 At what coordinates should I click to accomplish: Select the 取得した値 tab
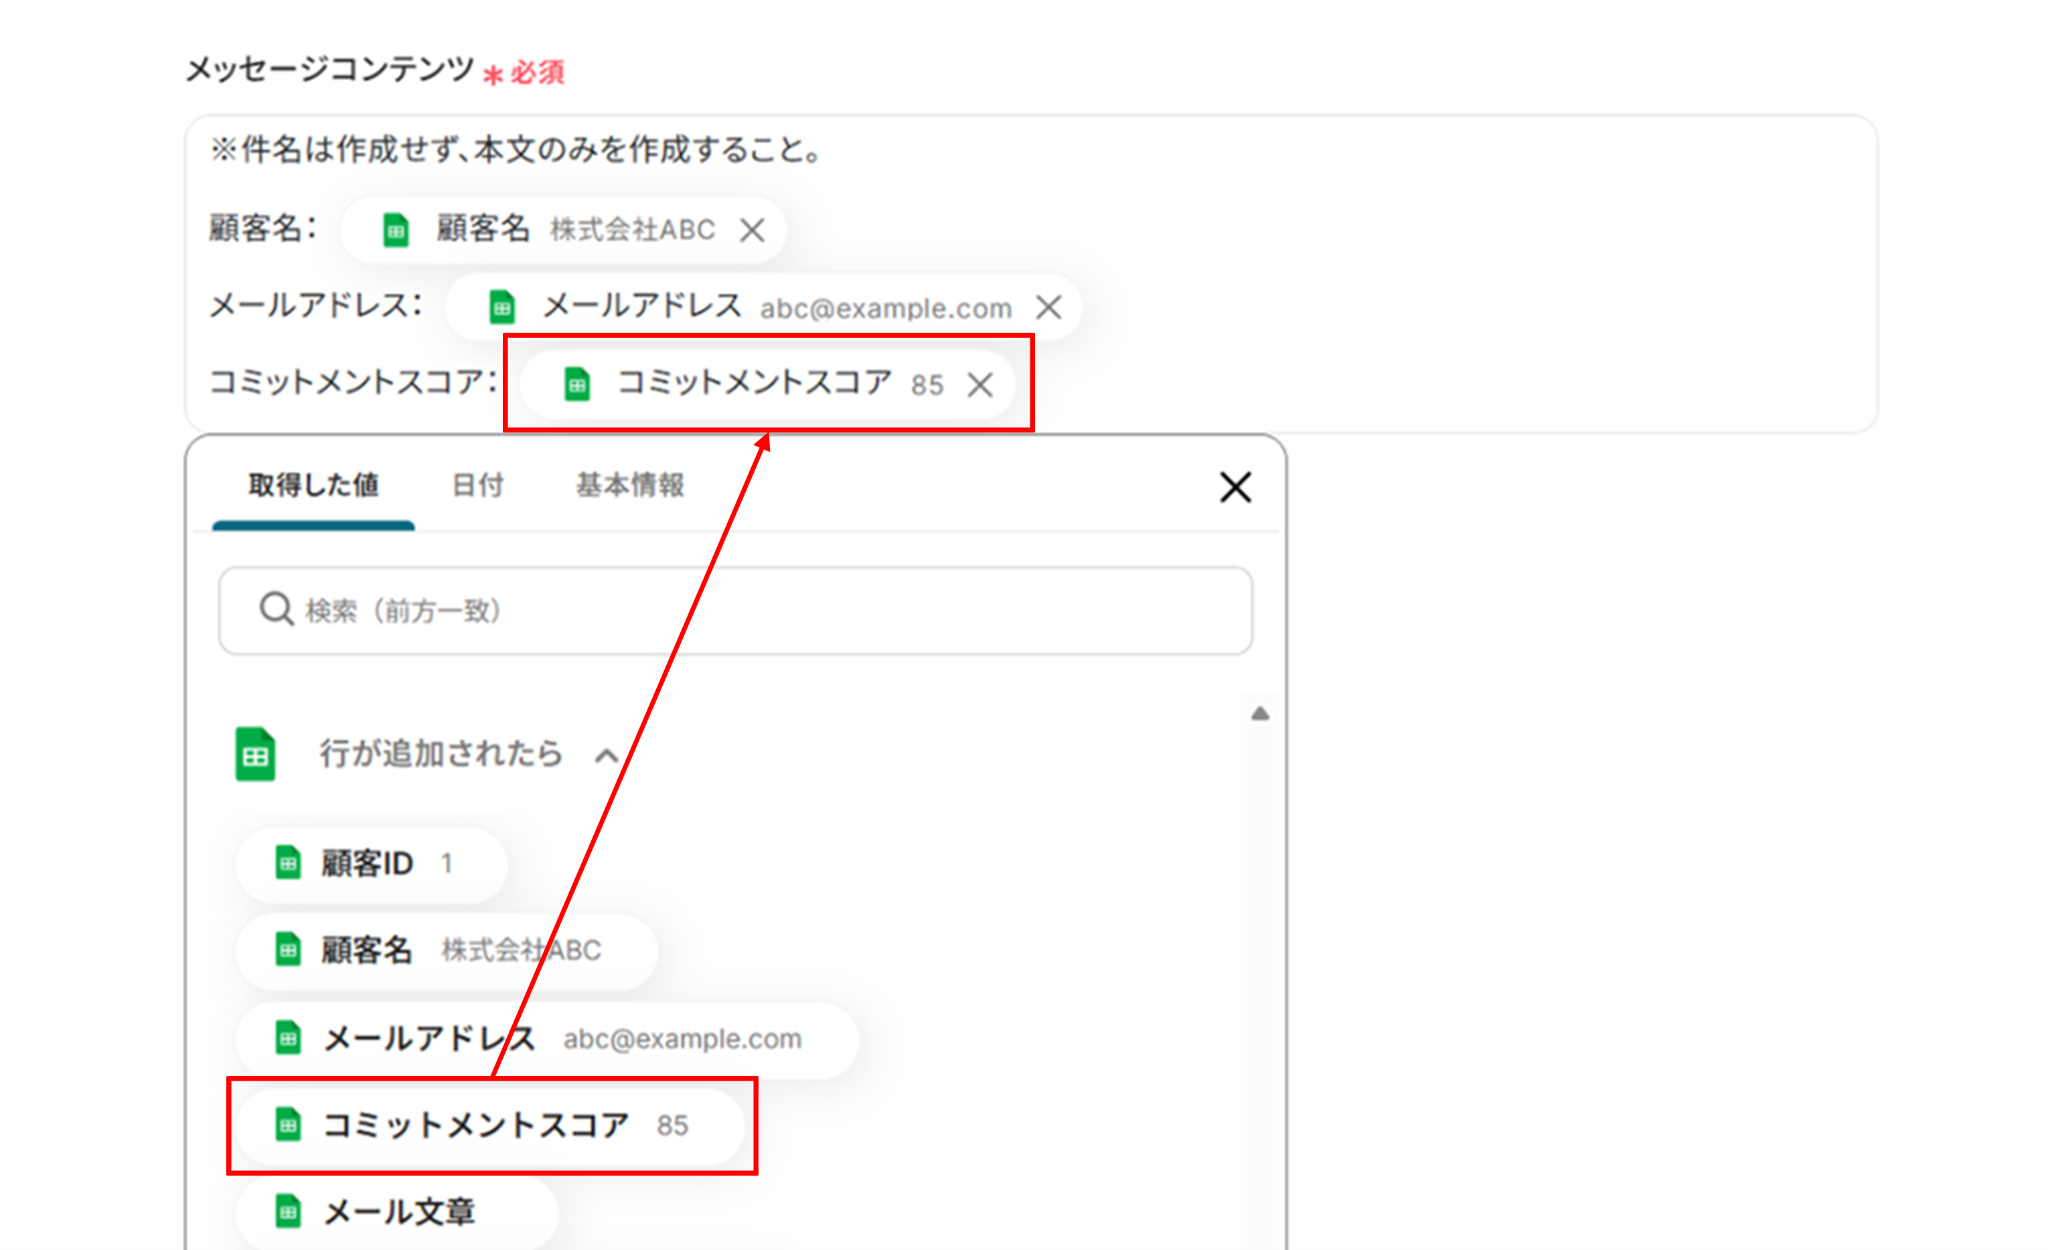point(313,486)
